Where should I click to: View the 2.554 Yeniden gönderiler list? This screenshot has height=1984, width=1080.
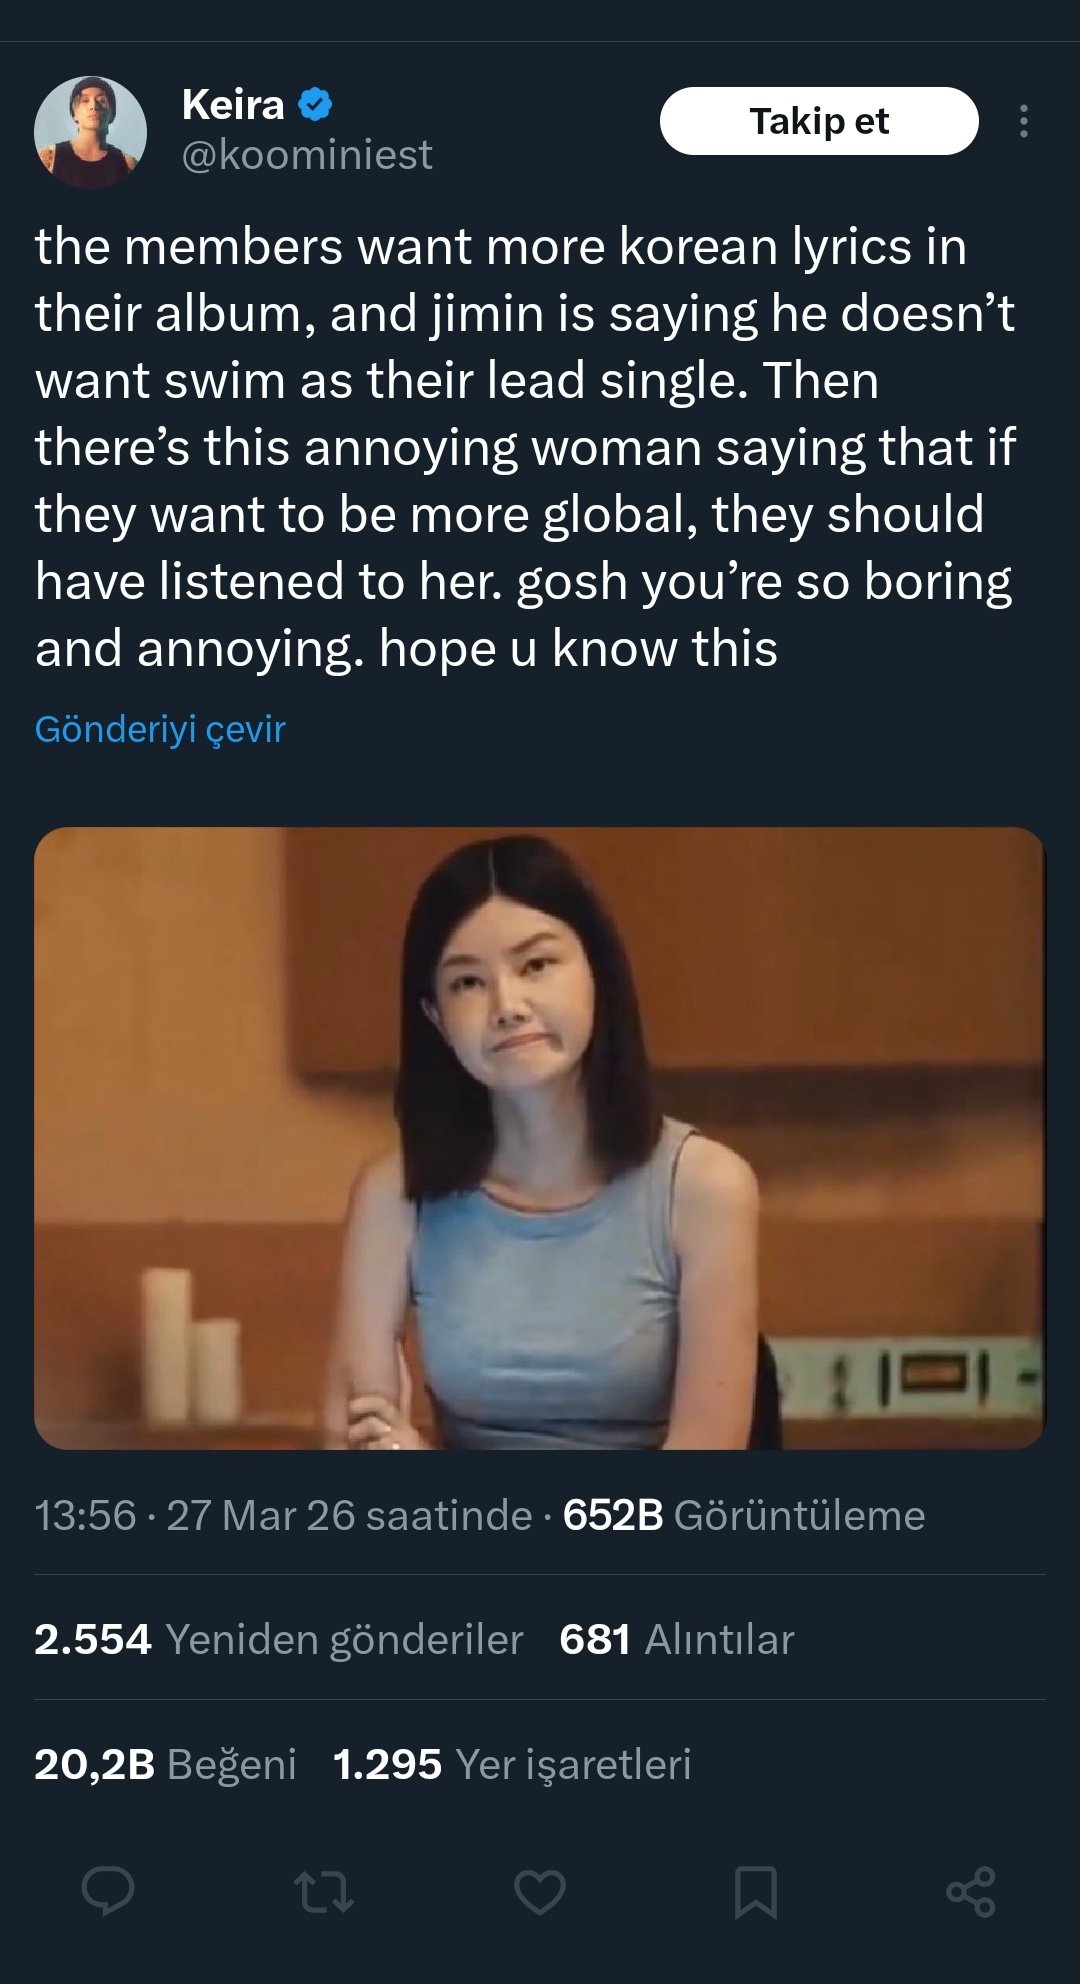(278, 1639)
